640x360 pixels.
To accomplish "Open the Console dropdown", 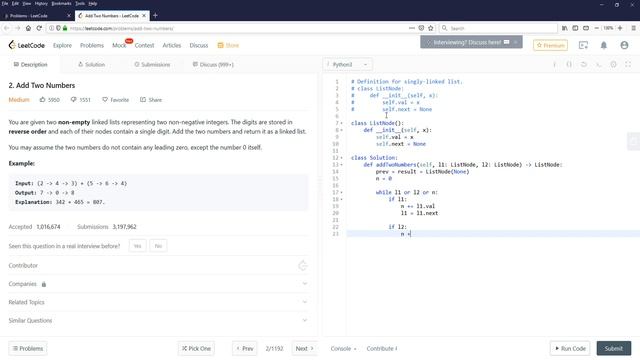I will [343, 349].
